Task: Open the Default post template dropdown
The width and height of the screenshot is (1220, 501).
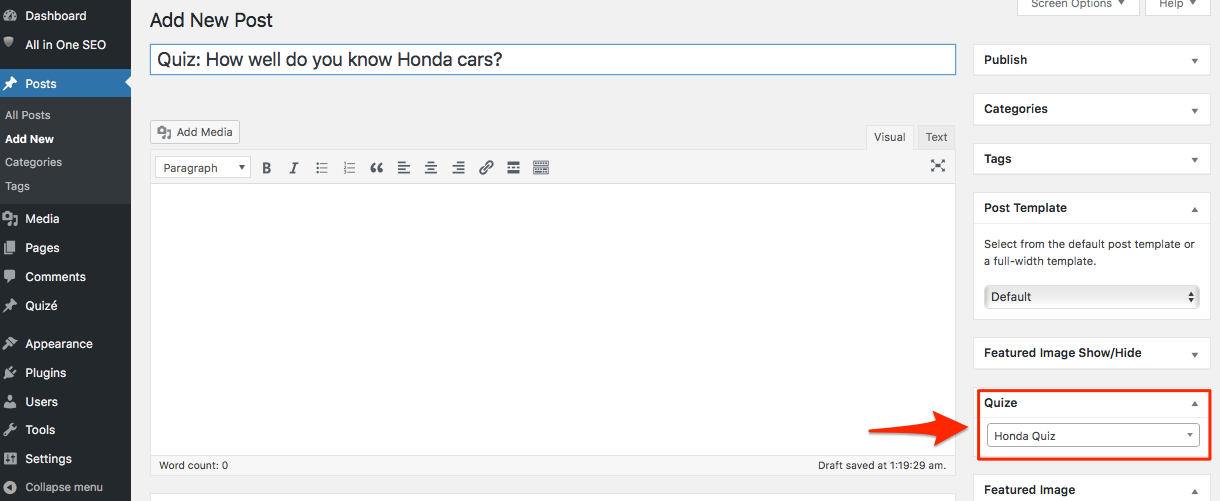Action: pos(1091,297)
